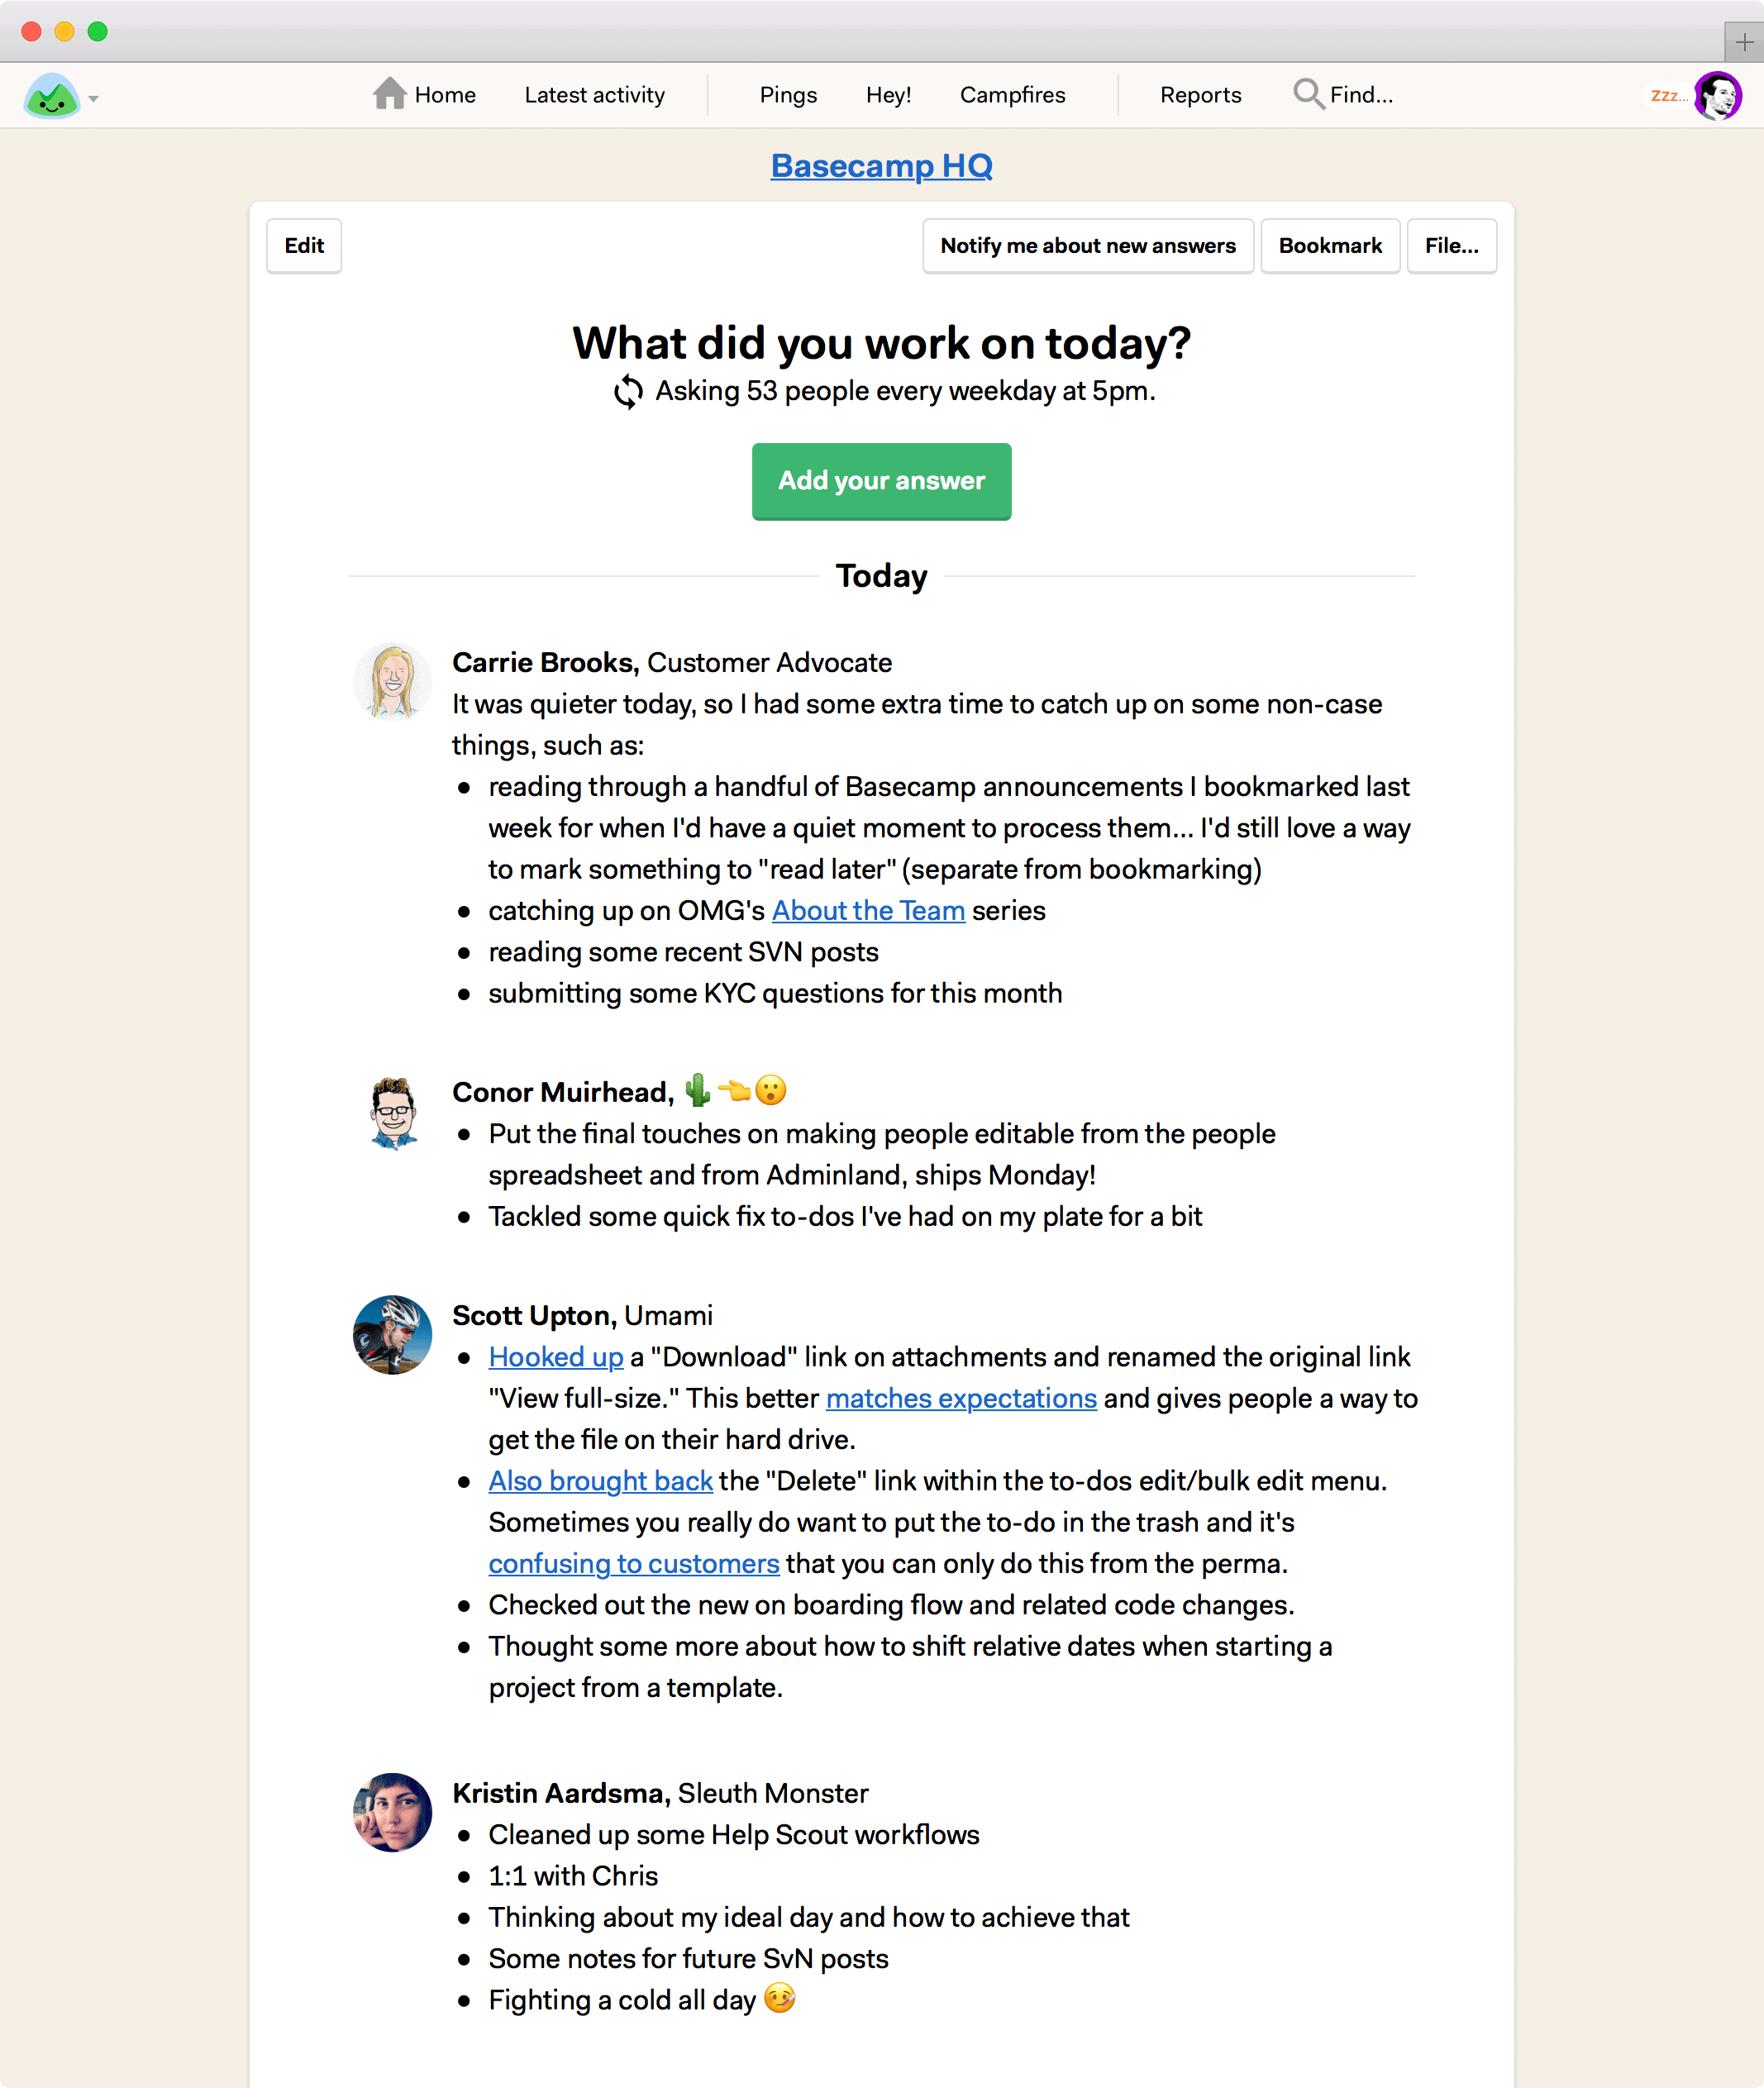Click the green Add your answer button

(882, 481)
